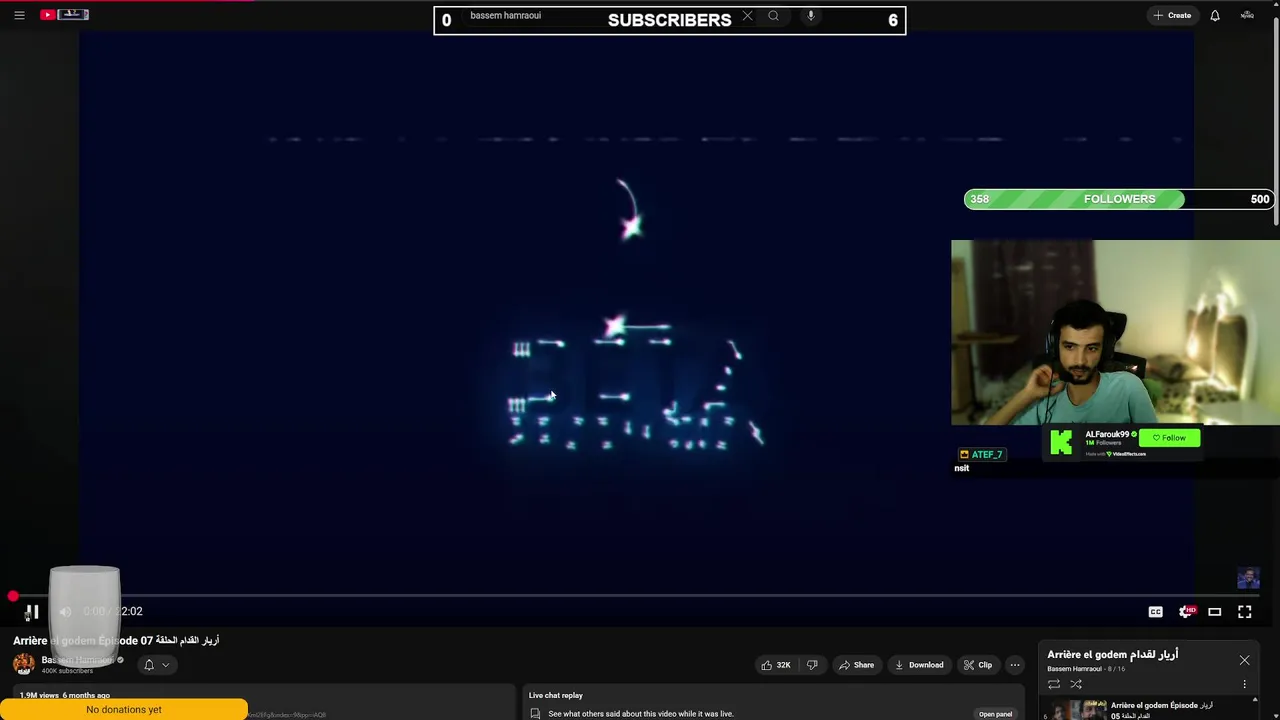Viewport: 1280px width, 720px height.
Task: Click the Kick logo on stream overlay
Action: (1061, 441)
